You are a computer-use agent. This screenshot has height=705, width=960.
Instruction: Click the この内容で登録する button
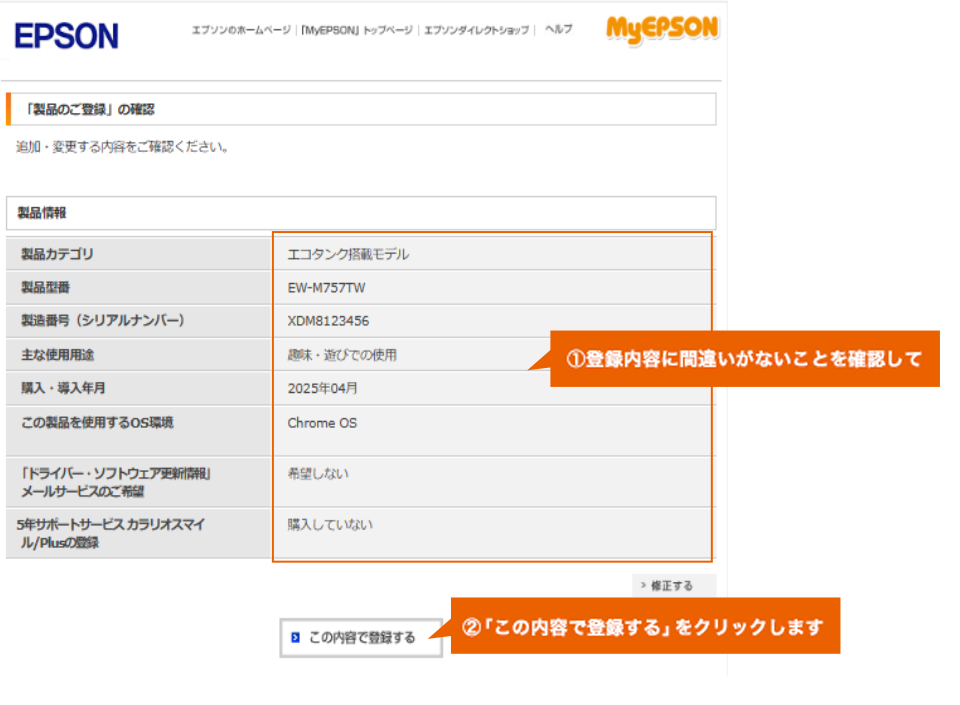click(361, 637)
